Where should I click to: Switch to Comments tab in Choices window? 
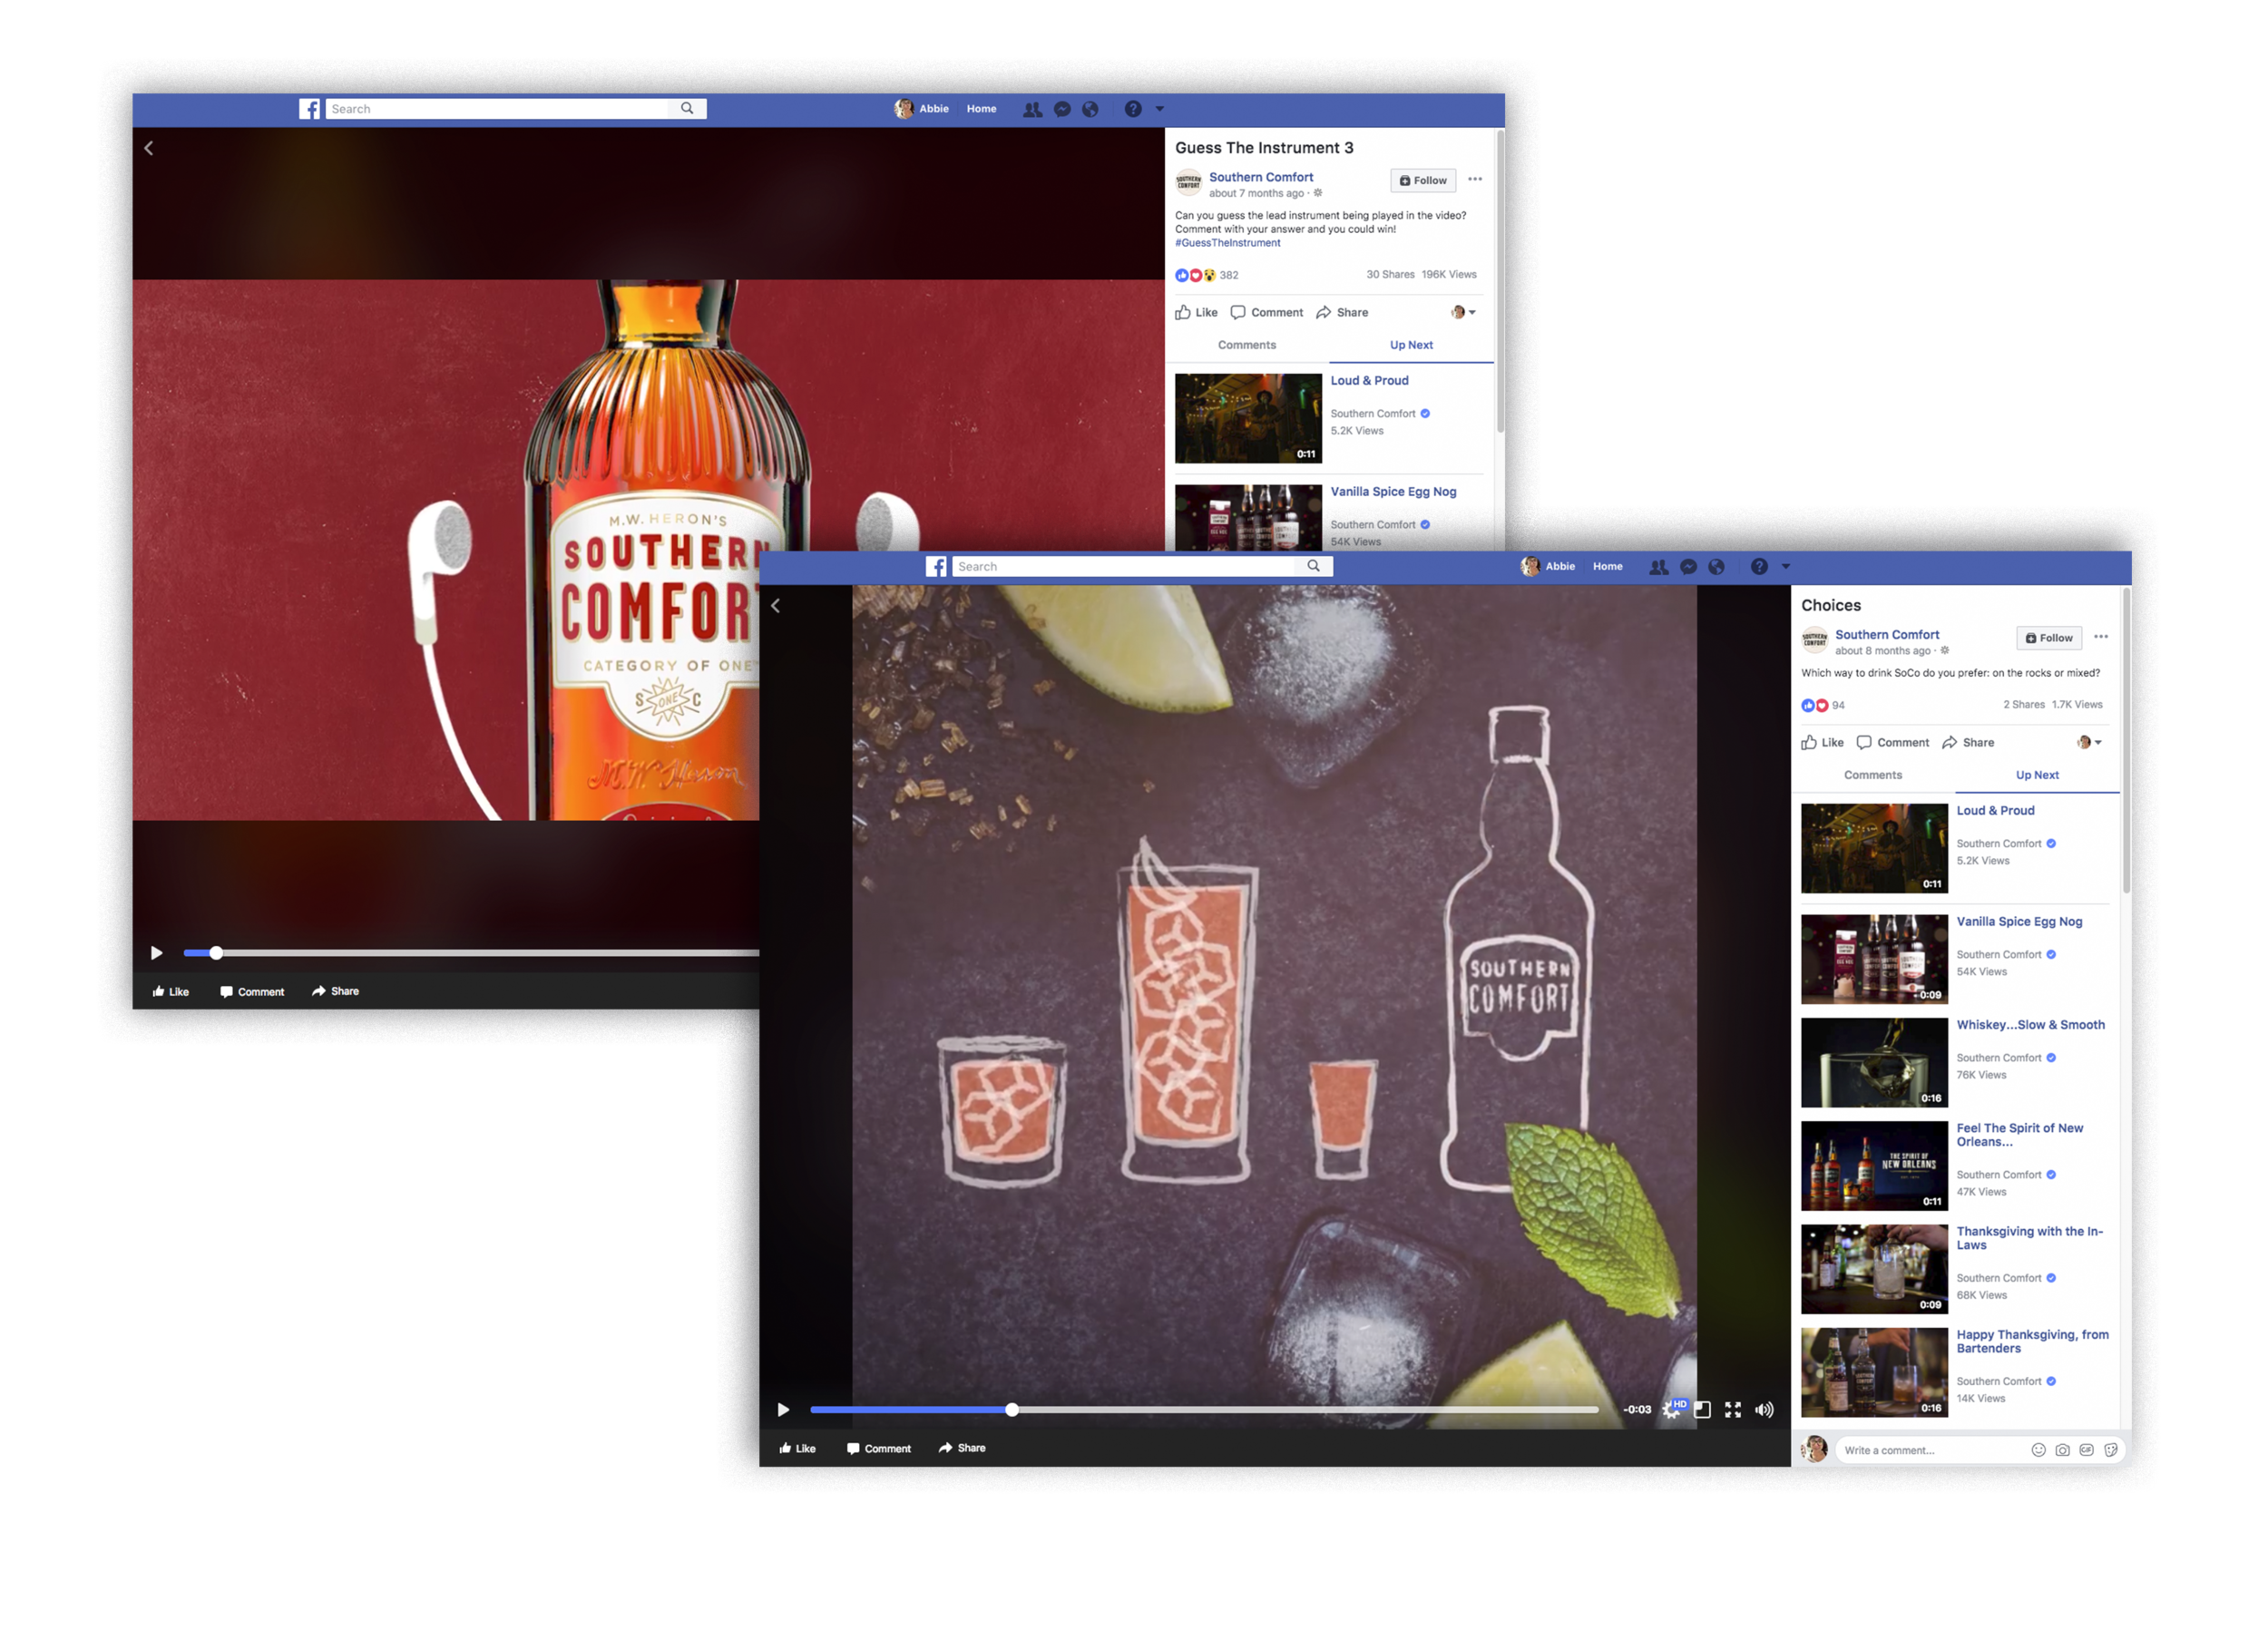(1872, 775)
